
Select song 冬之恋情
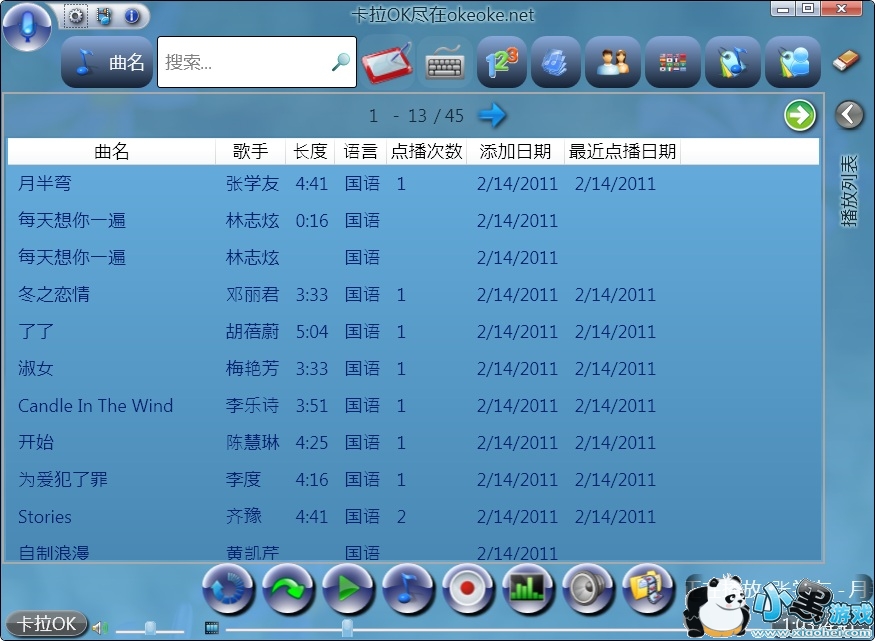point(54,294)
